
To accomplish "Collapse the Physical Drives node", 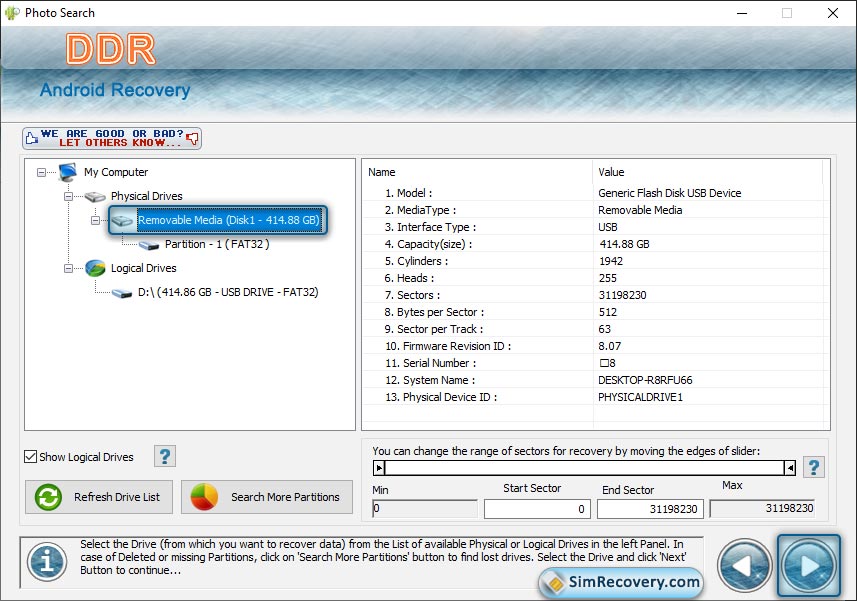I will [68, 197].
